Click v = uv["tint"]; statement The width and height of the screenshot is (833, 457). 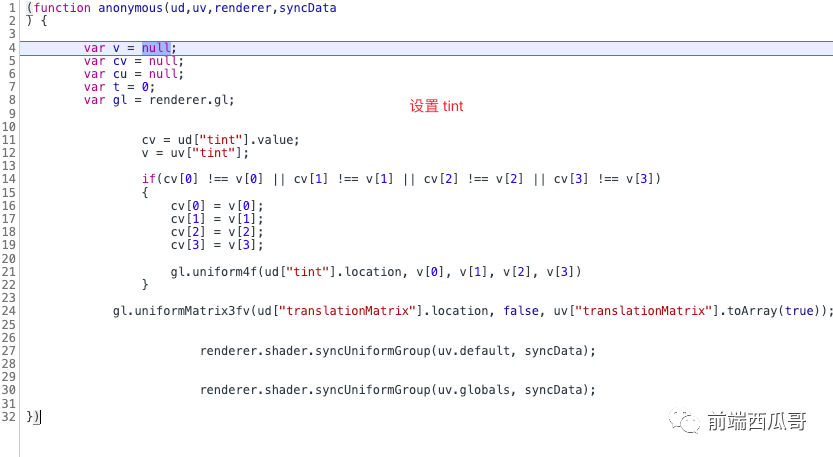pyautogui.click(x=195, y=153)
